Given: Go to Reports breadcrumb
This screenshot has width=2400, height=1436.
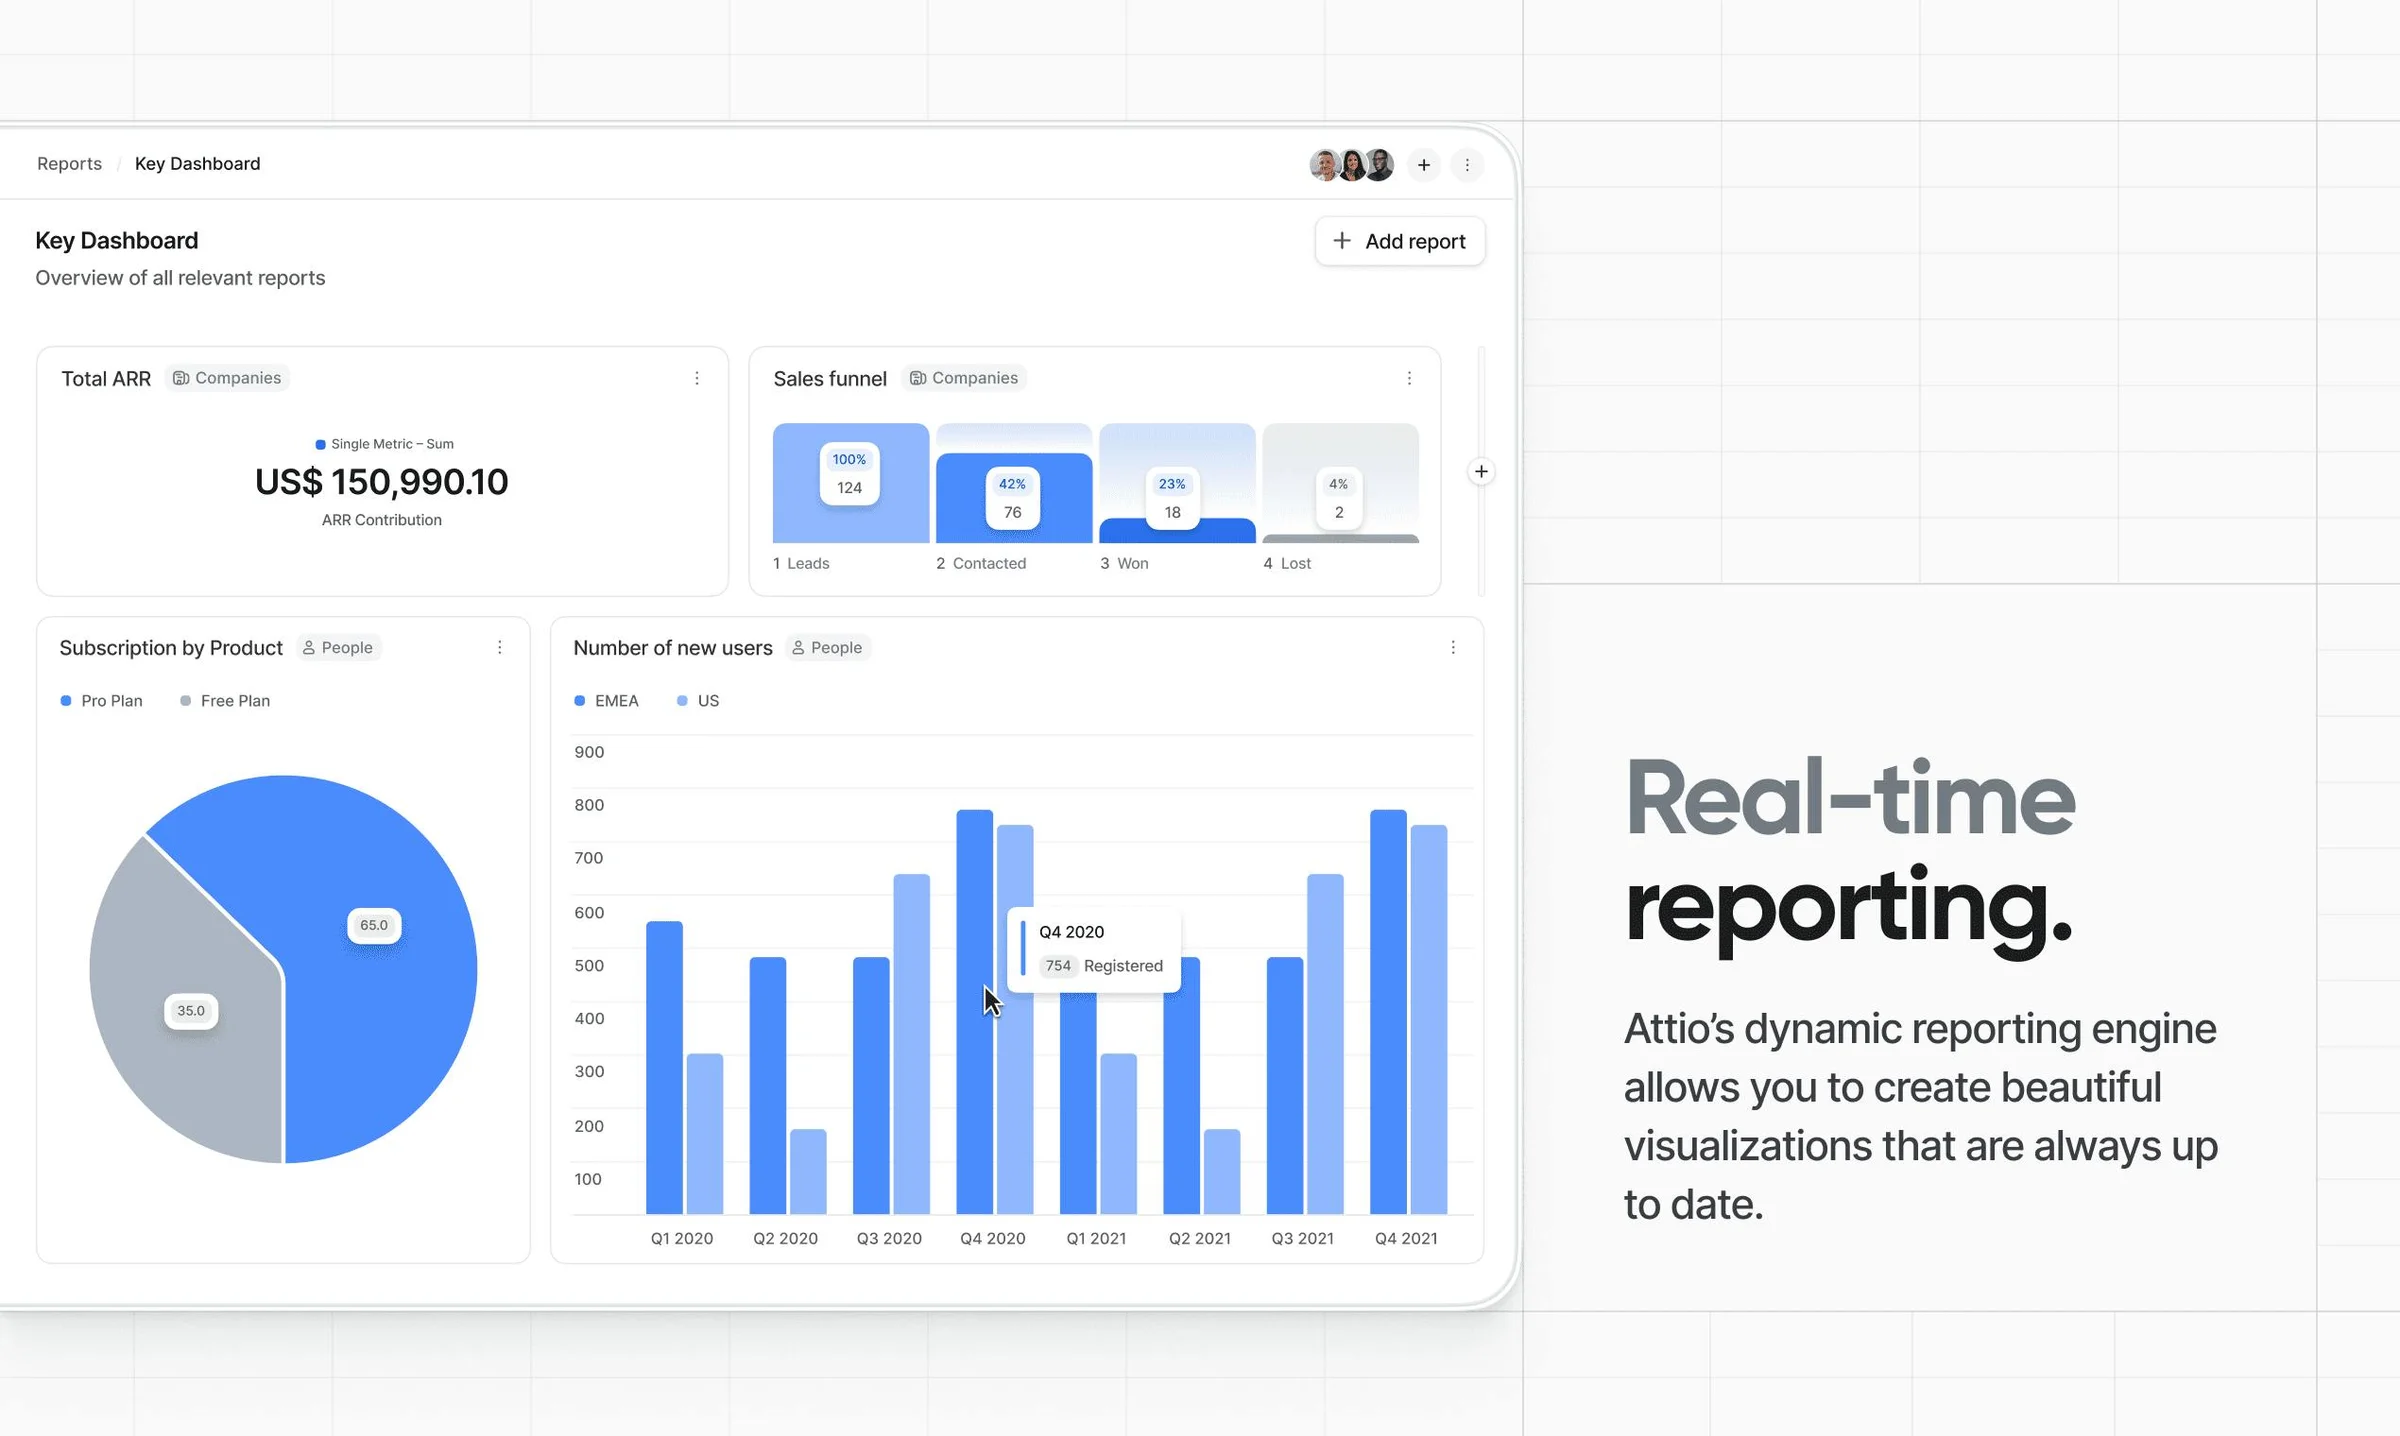Looking at the screenshot, I should coord(69,163).
